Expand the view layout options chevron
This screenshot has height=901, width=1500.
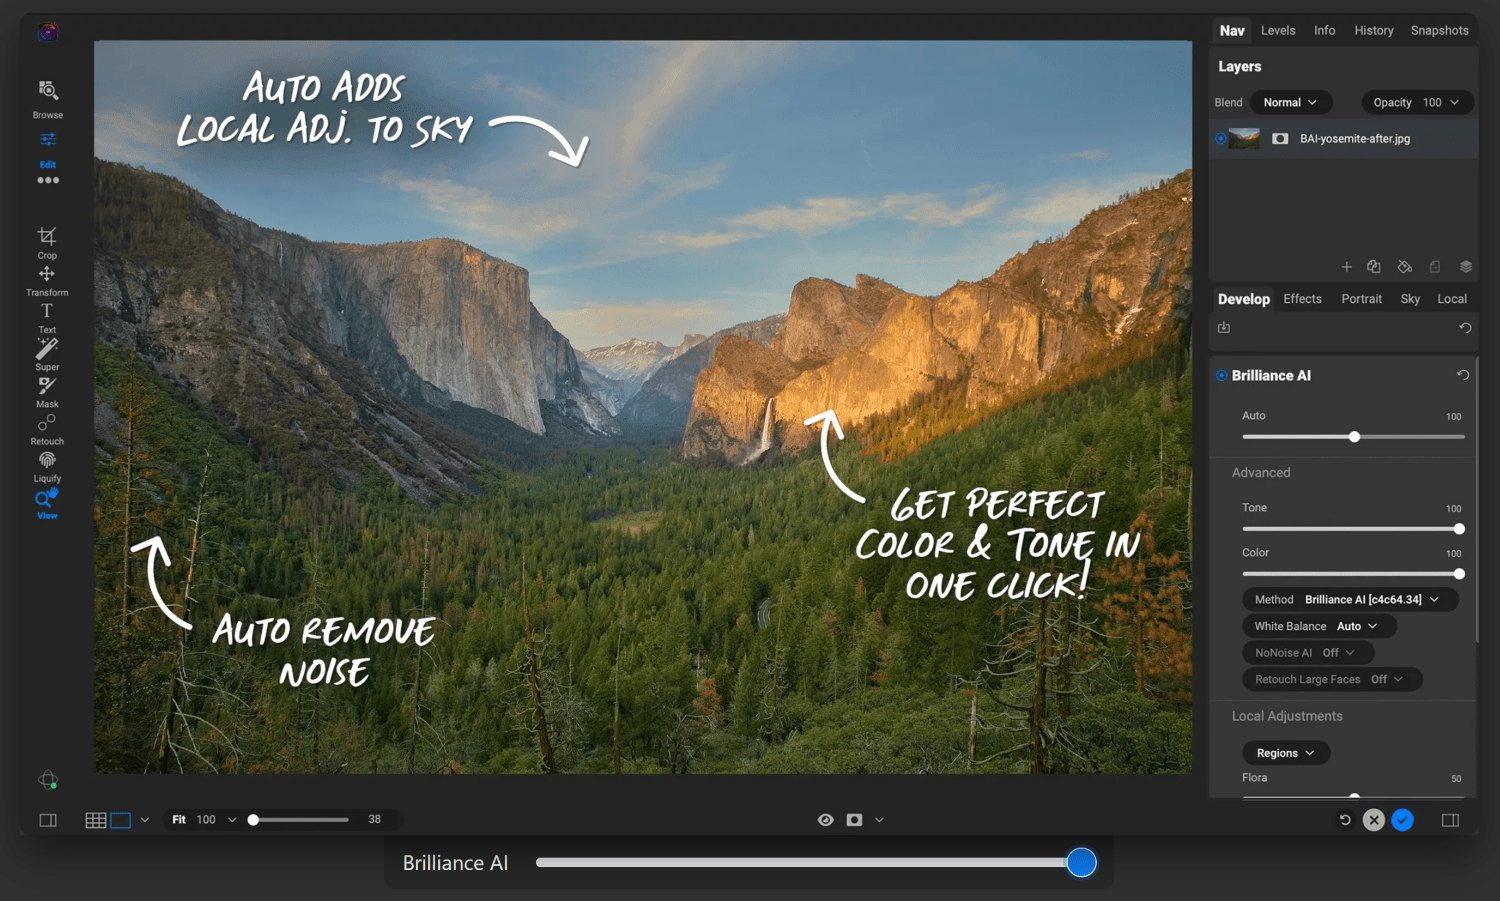(x=145, y=820)
